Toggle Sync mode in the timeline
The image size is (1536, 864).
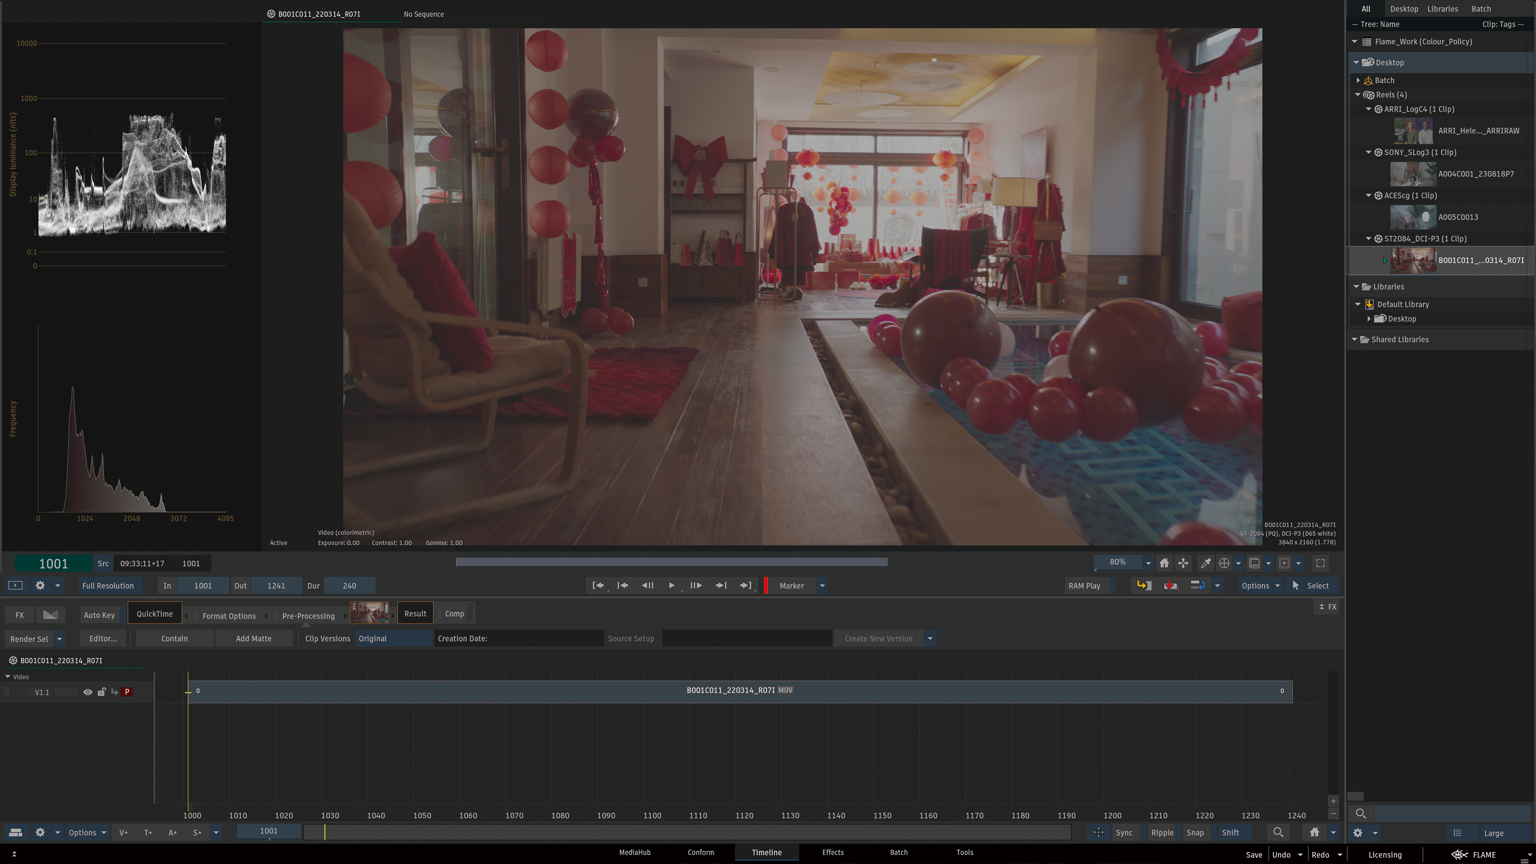1124,832
